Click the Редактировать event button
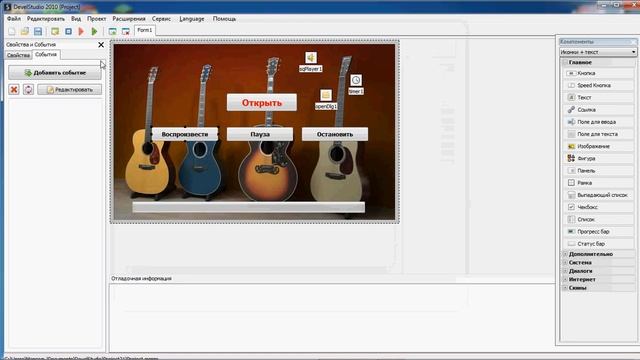 click(x=70, y=89)
